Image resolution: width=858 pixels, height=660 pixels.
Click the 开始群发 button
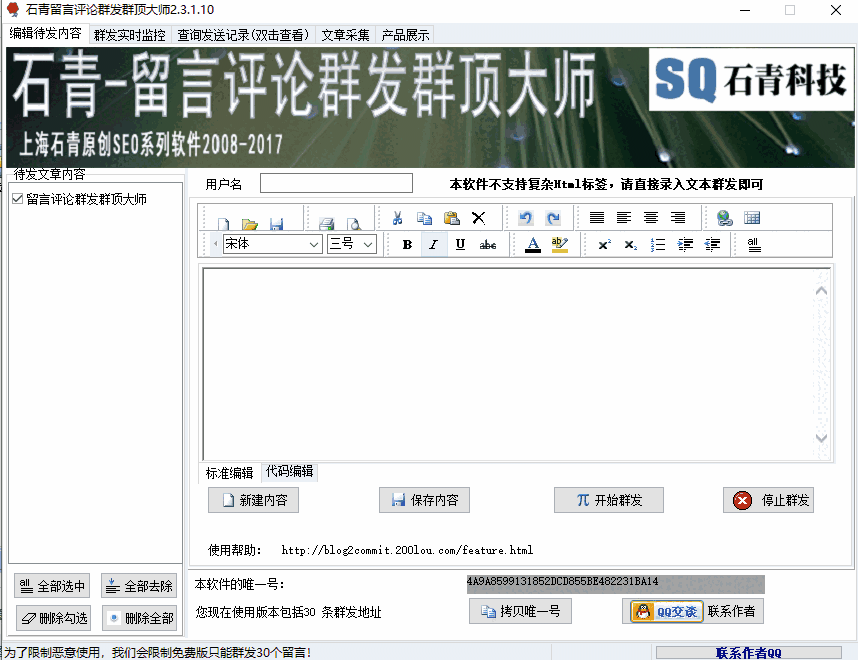[608, 500]
